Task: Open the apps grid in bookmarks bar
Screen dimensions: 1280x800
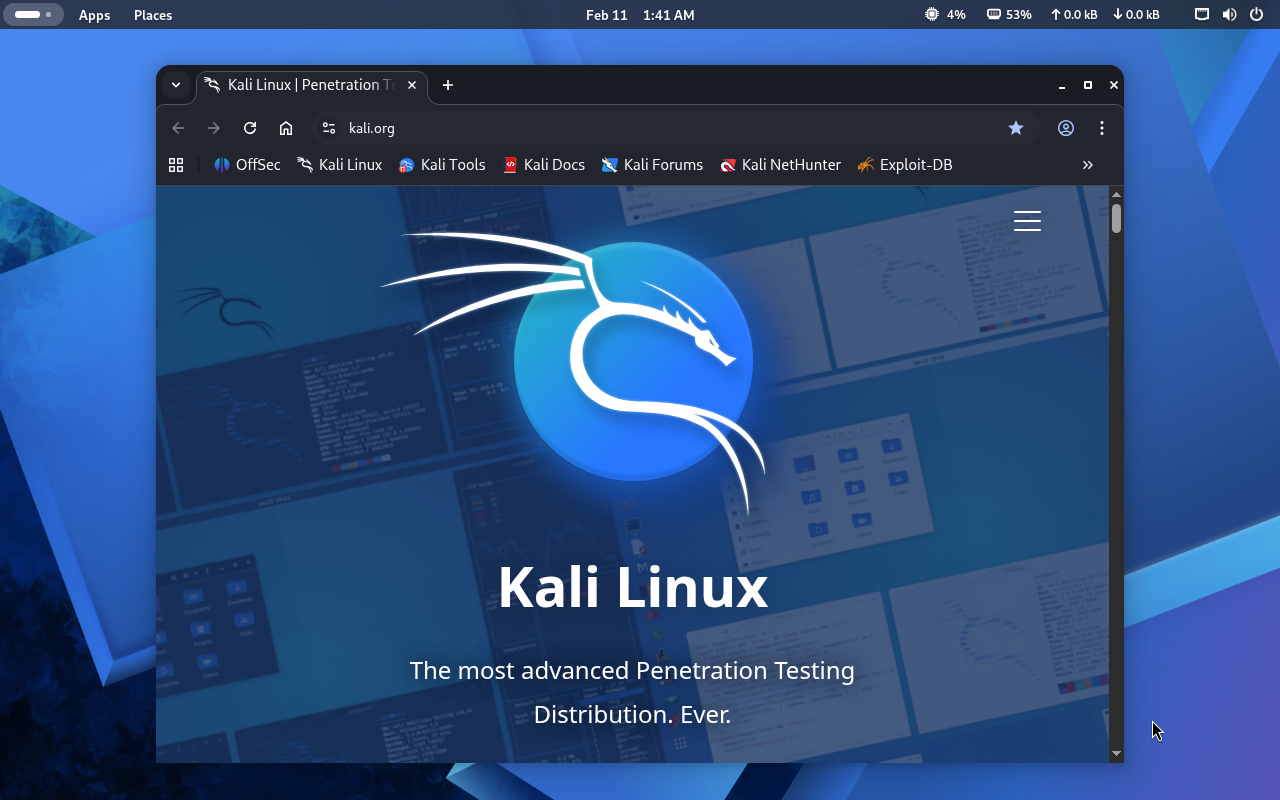Action: pos(176,165)
